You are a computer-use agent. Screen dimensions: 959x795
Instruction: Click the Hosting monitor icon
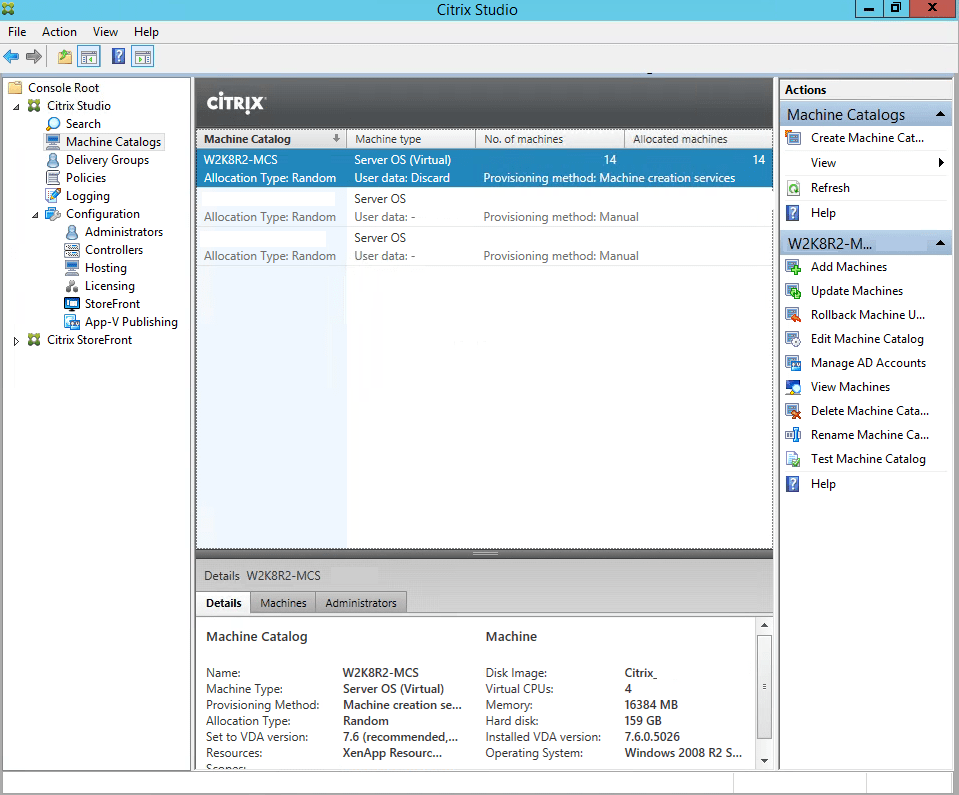coord(72,268)
